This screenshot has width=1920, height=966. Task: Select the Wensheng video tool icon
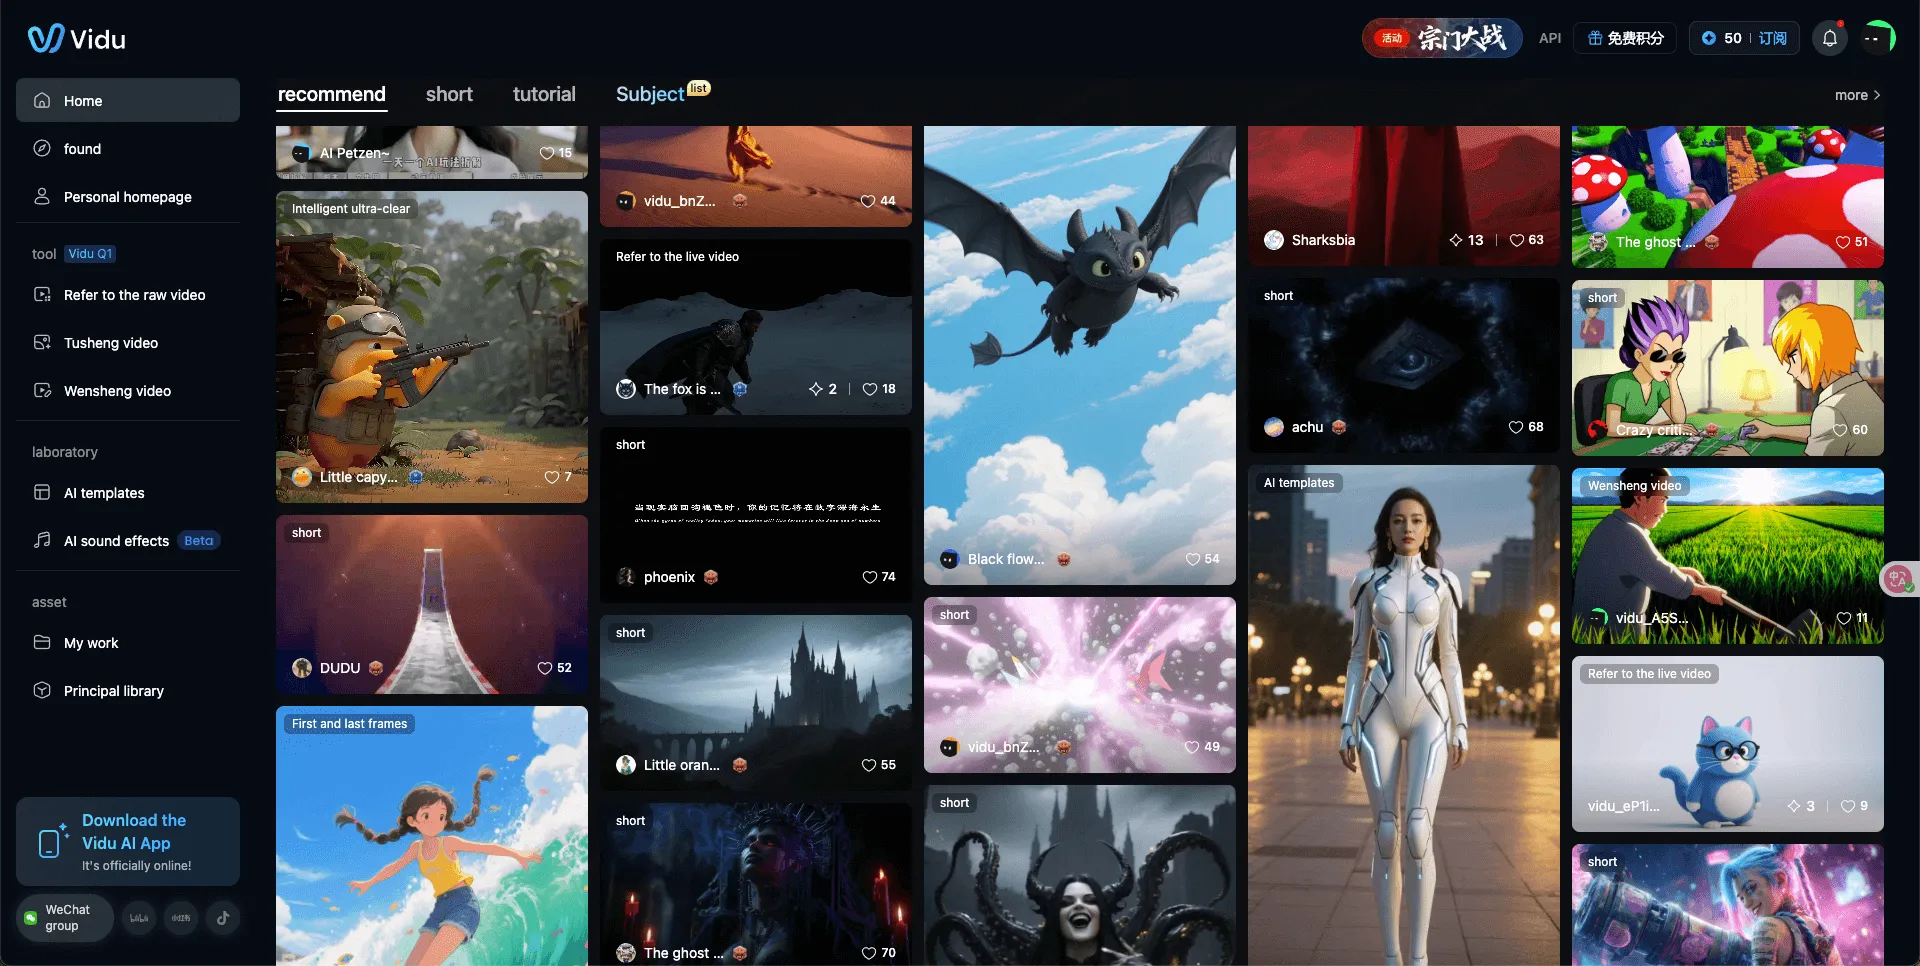42,390
